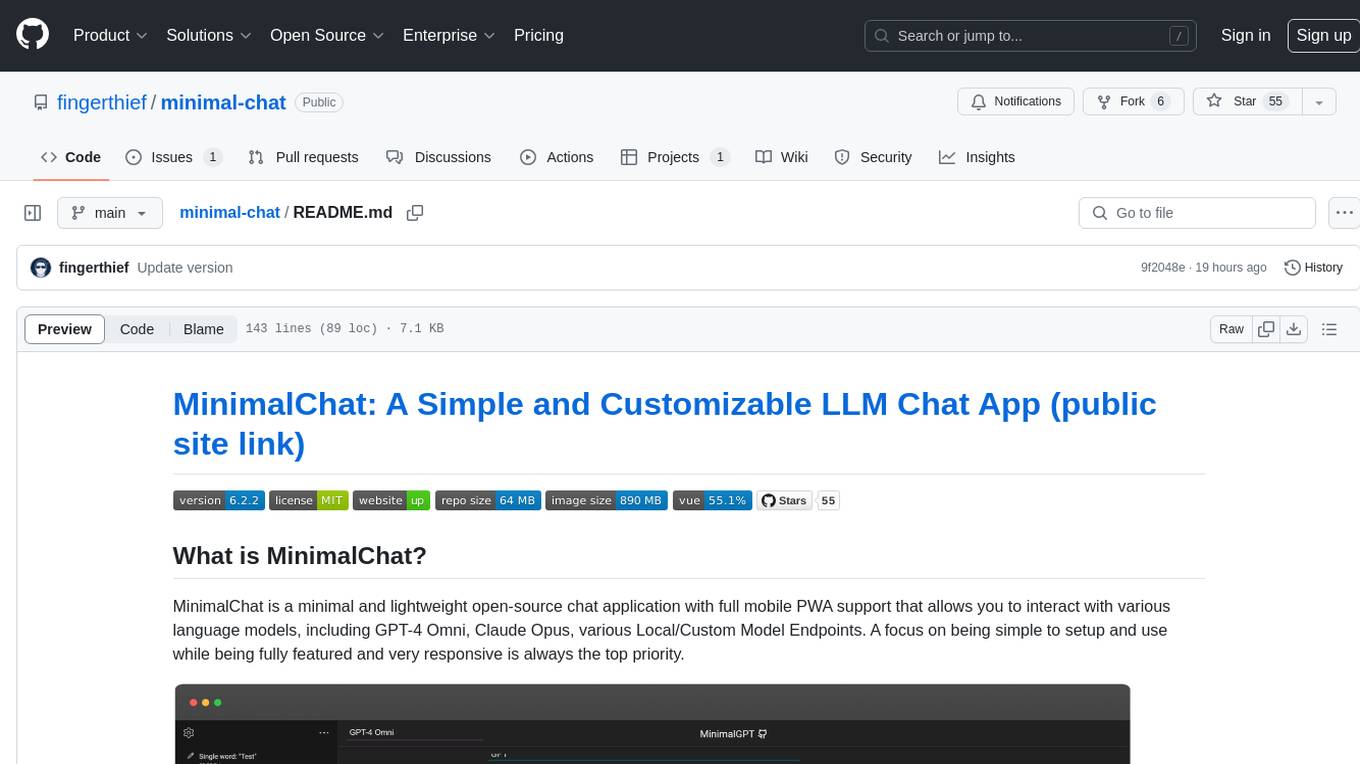1360x764 pixels.
Task: Open the more file actions menu
Action: [x=1344, y=213]
